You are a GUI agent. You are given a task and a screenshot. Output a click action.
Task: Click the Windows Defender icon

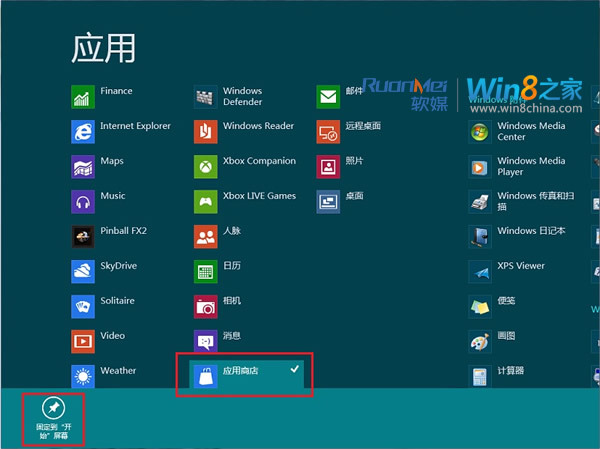click(x=205, y=97)
